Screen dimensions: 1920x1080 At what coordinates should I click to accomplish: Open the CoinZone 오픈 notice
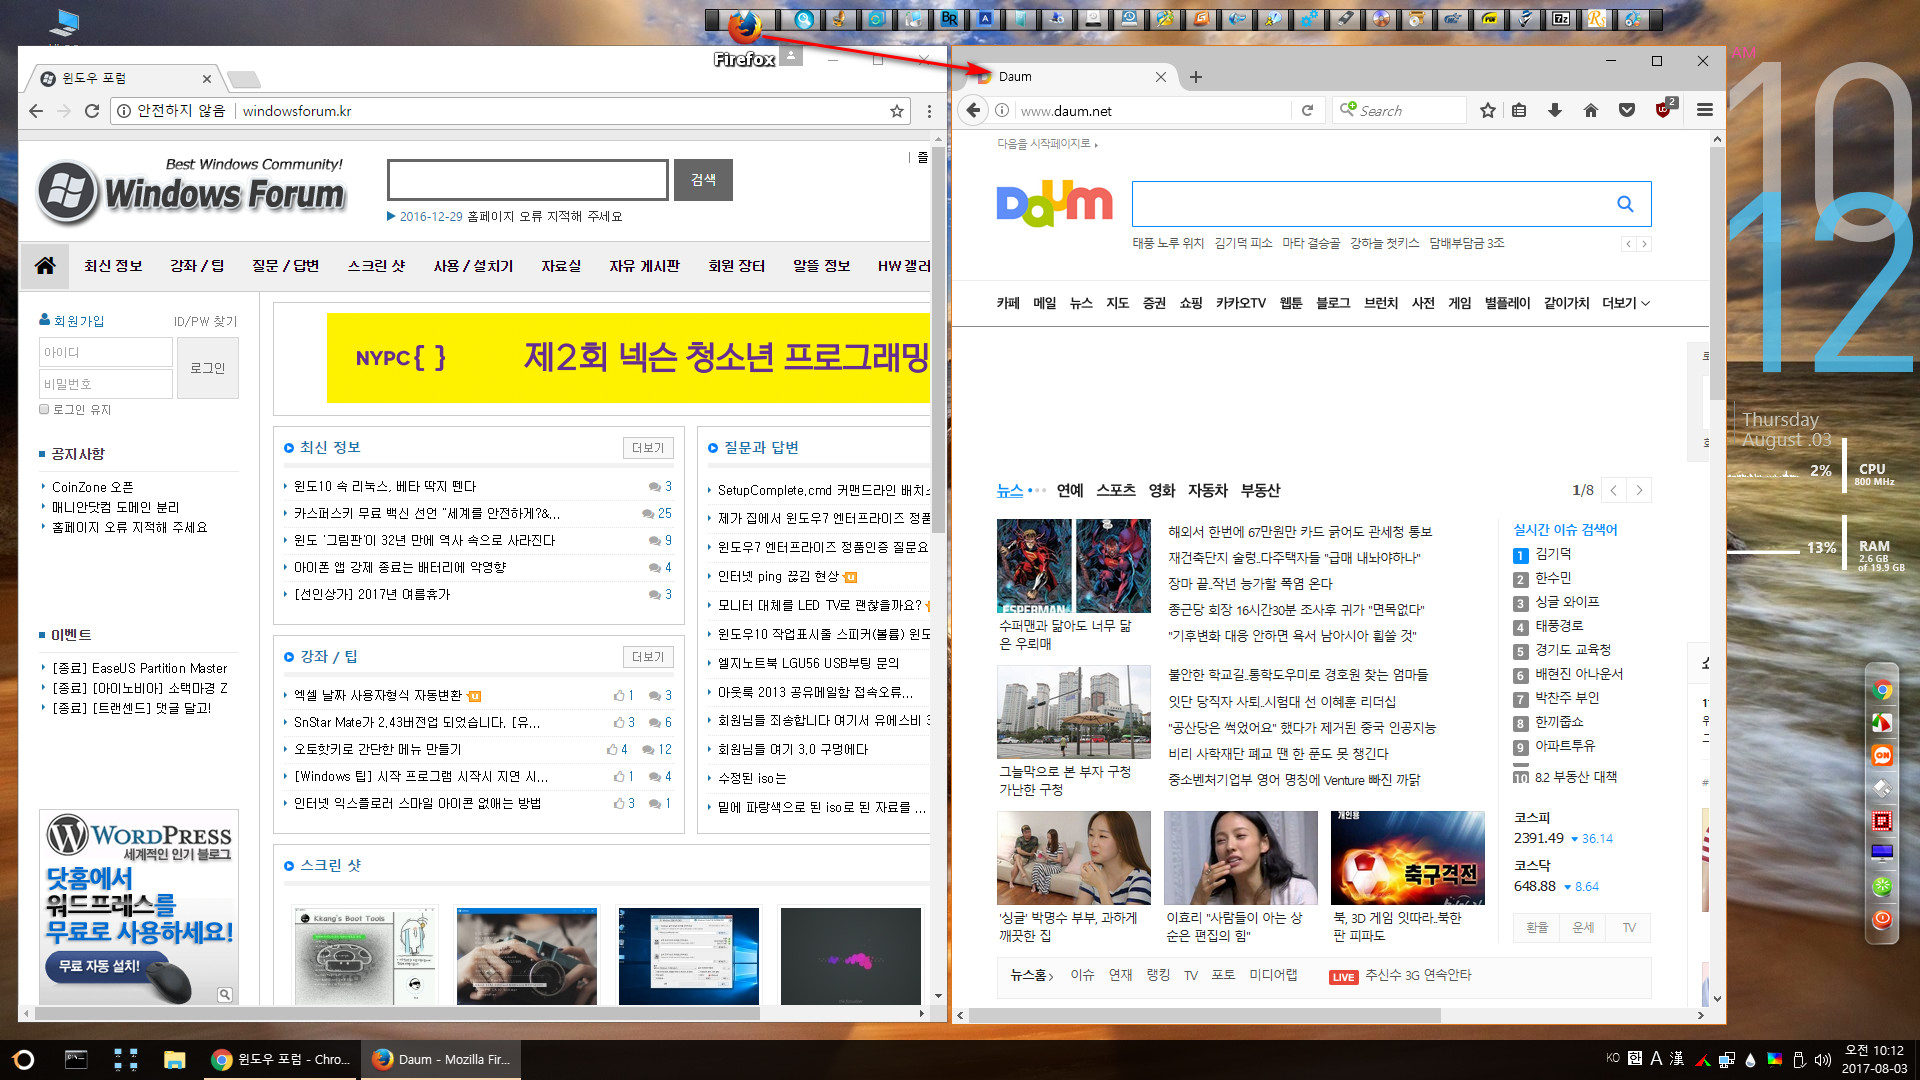click(92, 487)
